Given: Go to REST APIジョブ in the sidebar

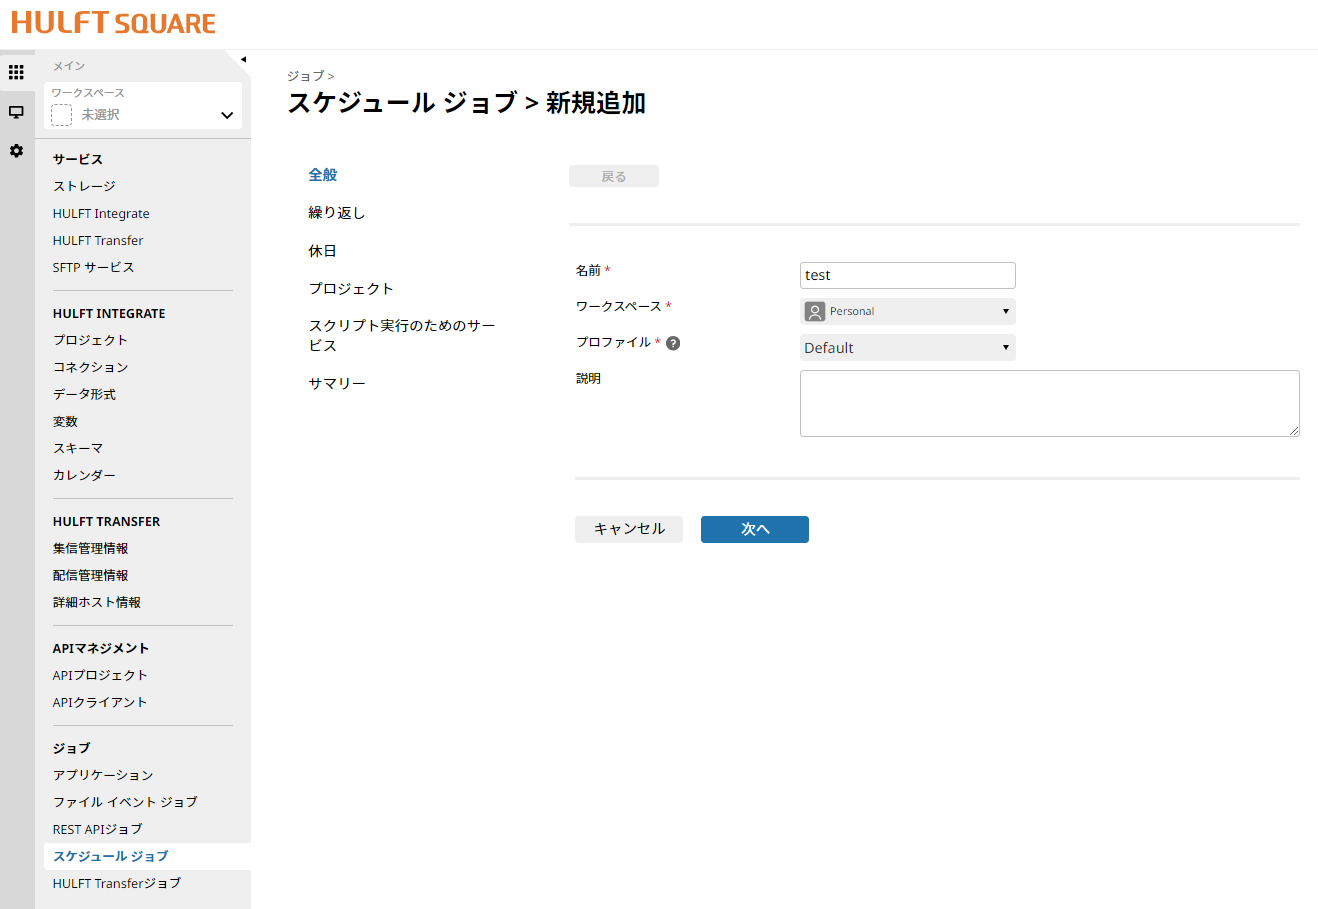Looking at the screenshot, I should pos(97,829).
